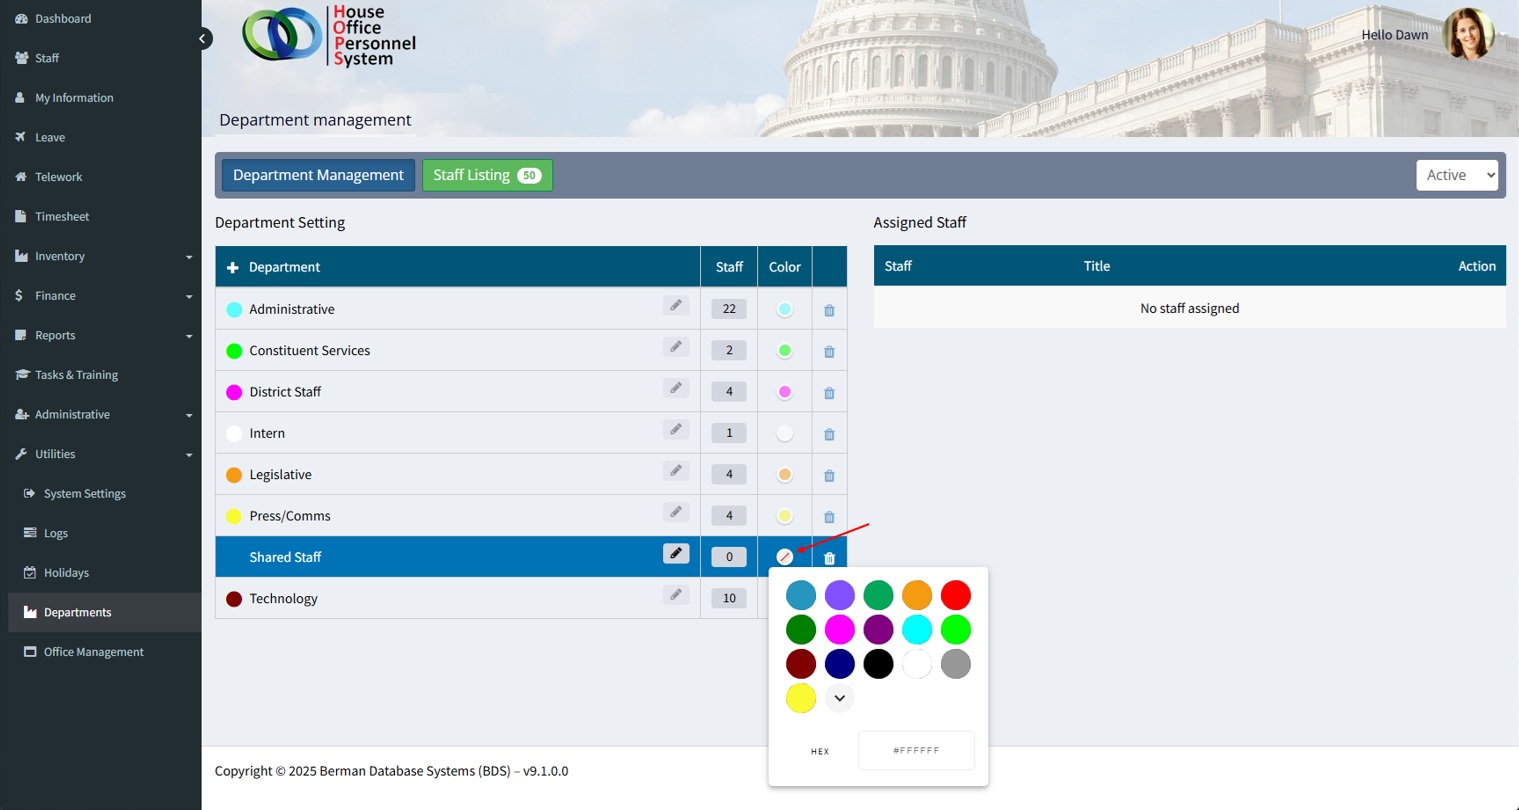Delete the Constituent Services department
Image resolution: width=1519 pixels, height=810 pixels.
tap(829, 352)
